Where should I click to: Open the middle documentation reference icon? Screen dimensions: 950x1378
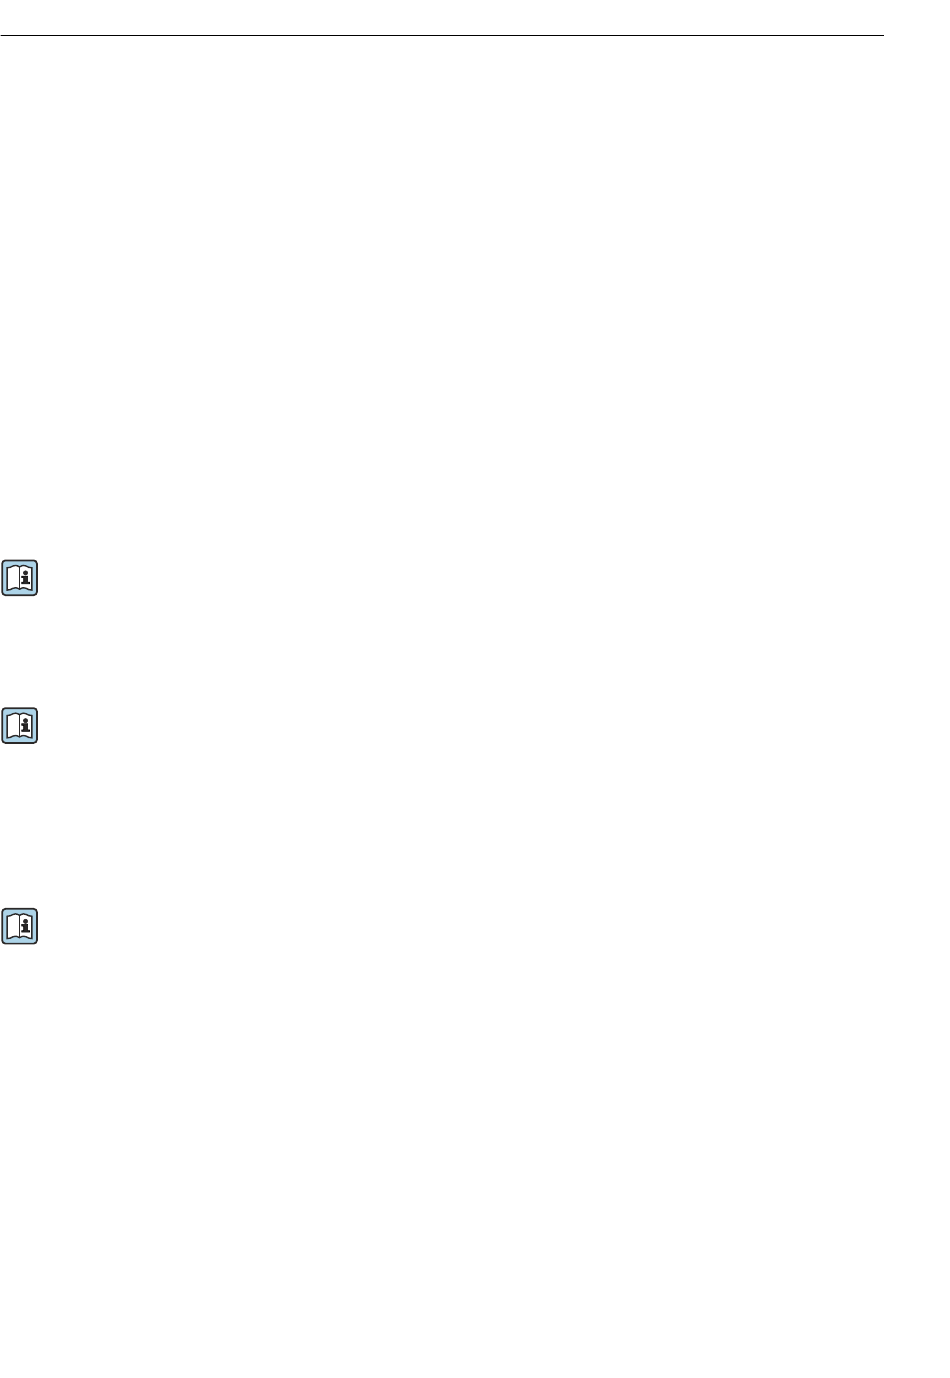[x=20, y=726]
